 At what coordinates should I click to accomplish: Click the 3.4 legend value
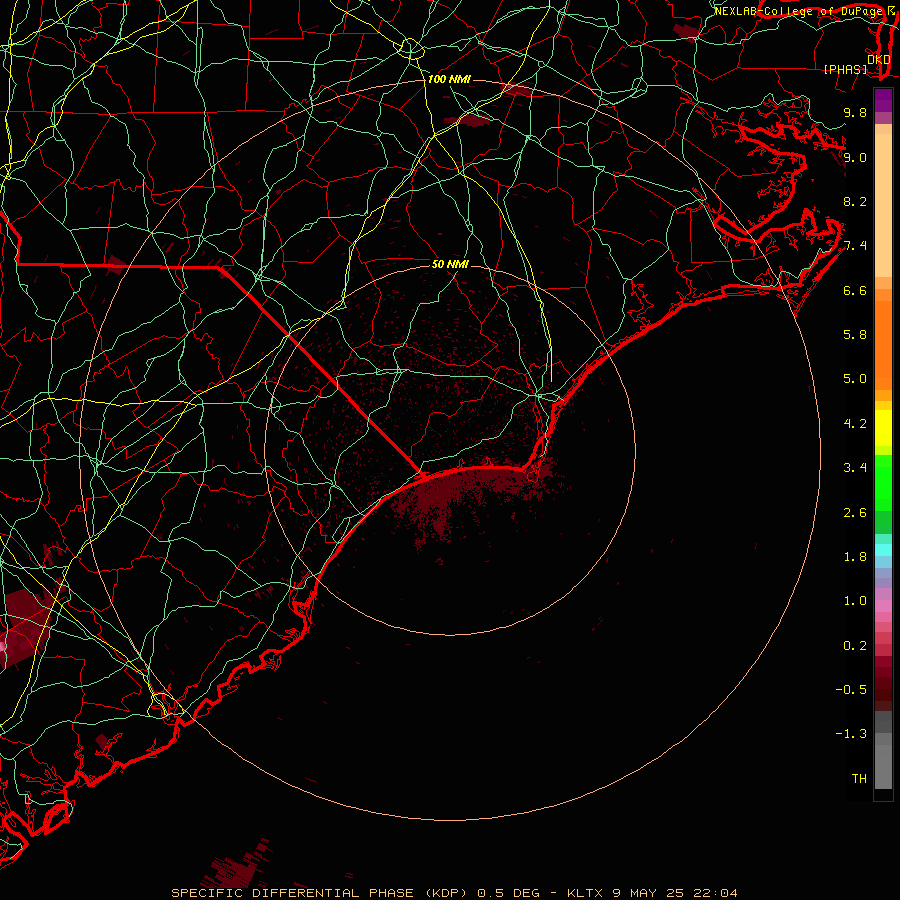[x=855, y=468]
